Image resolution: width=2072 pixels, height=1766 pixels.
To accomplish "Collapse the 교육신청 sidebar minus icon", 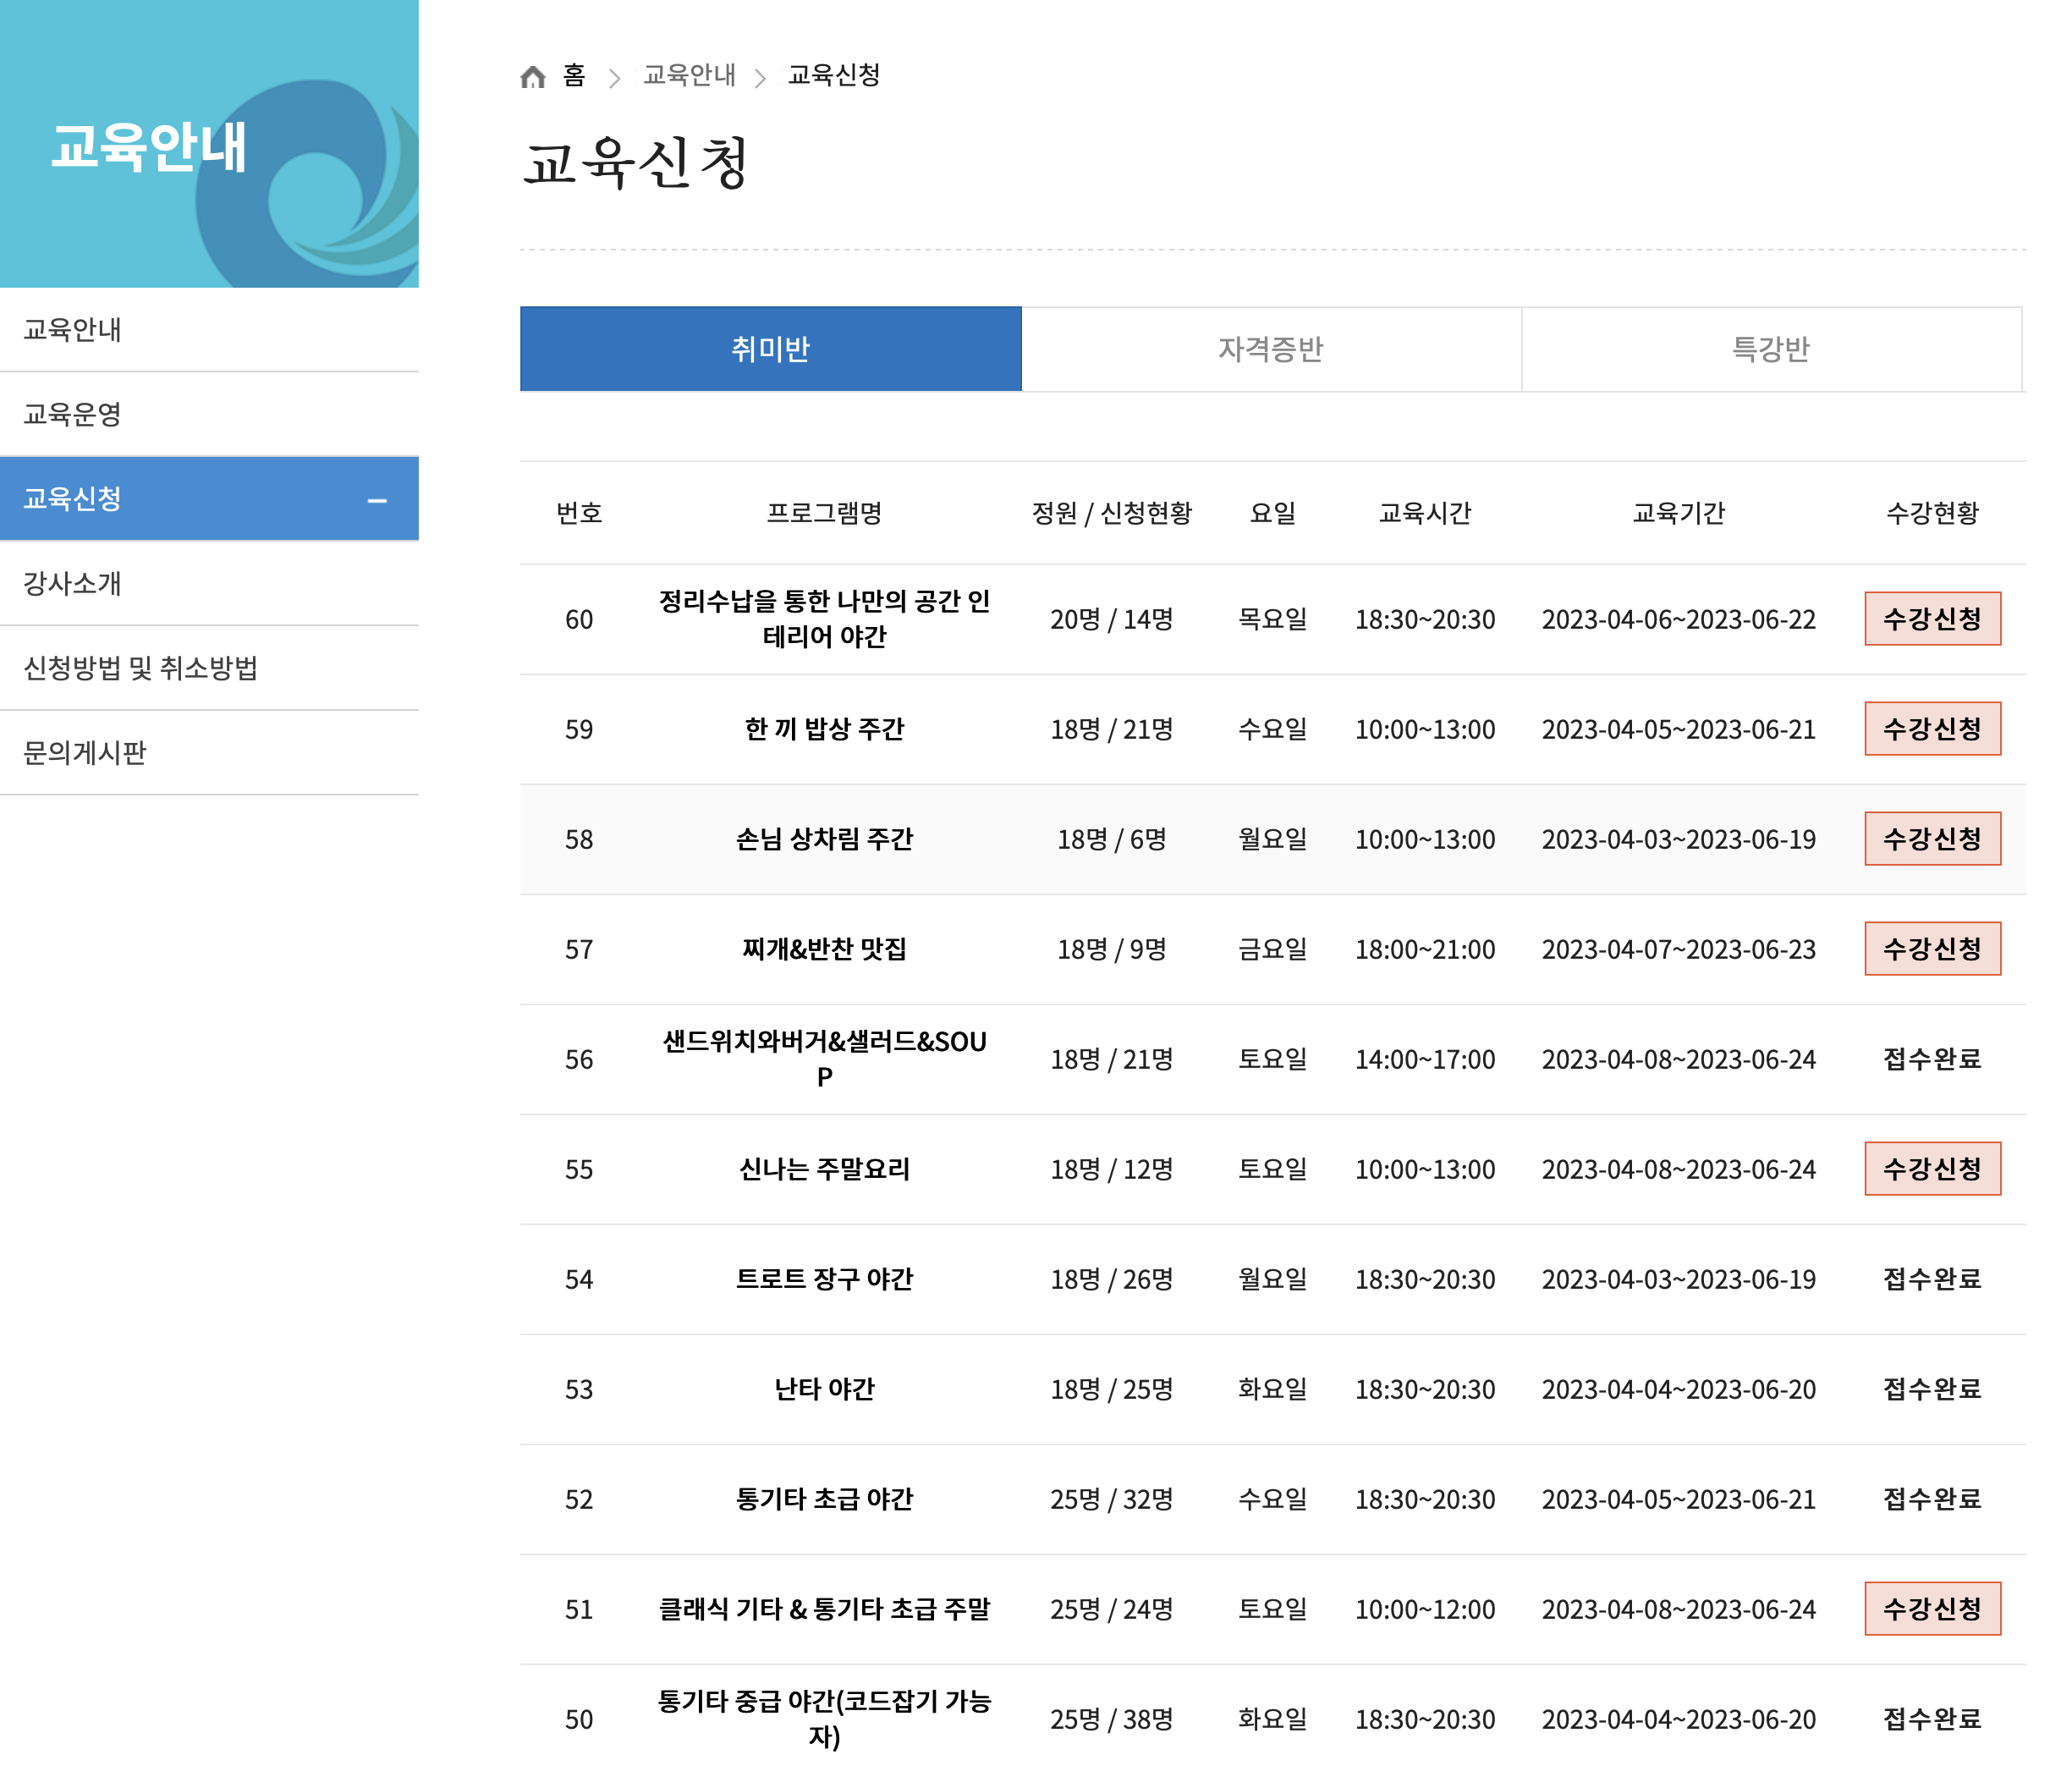I will click(x=377, y=500).
